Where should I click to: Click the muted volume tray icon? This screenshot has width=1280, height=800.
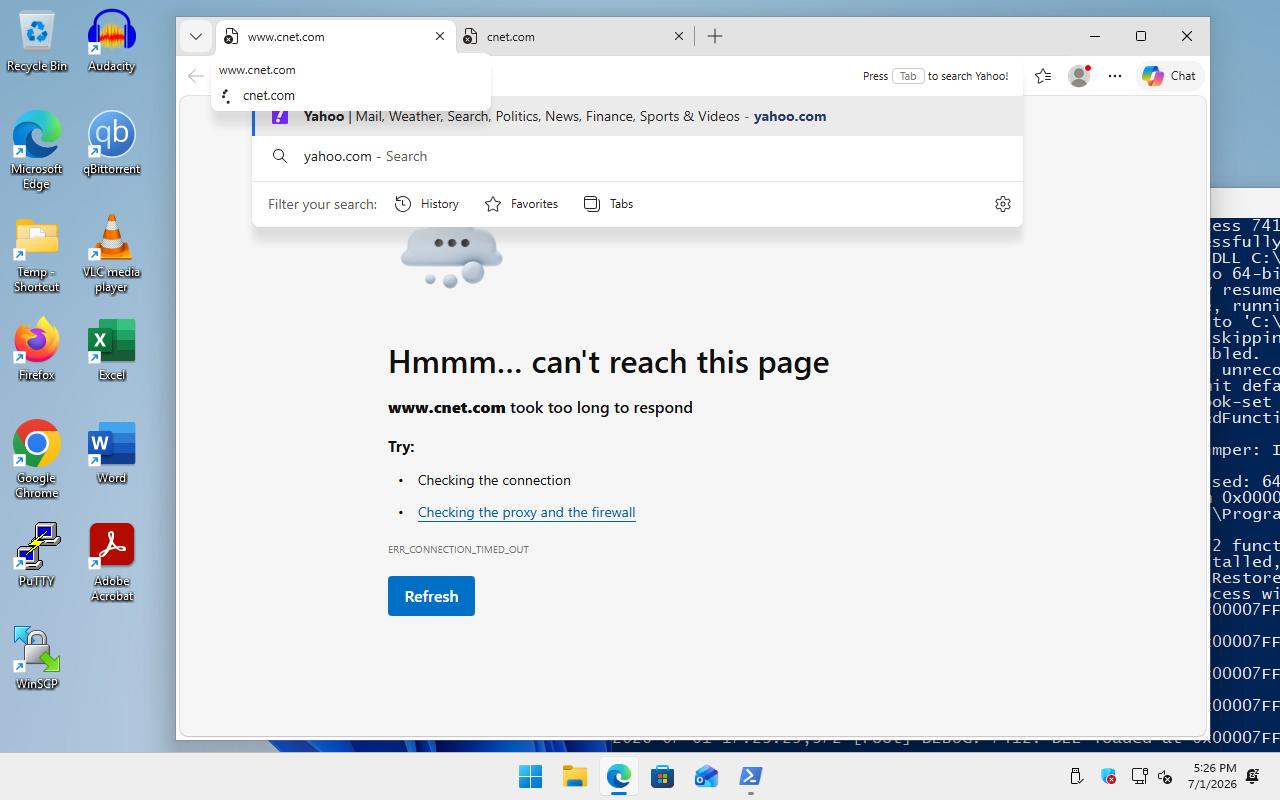coord(1165,776)
